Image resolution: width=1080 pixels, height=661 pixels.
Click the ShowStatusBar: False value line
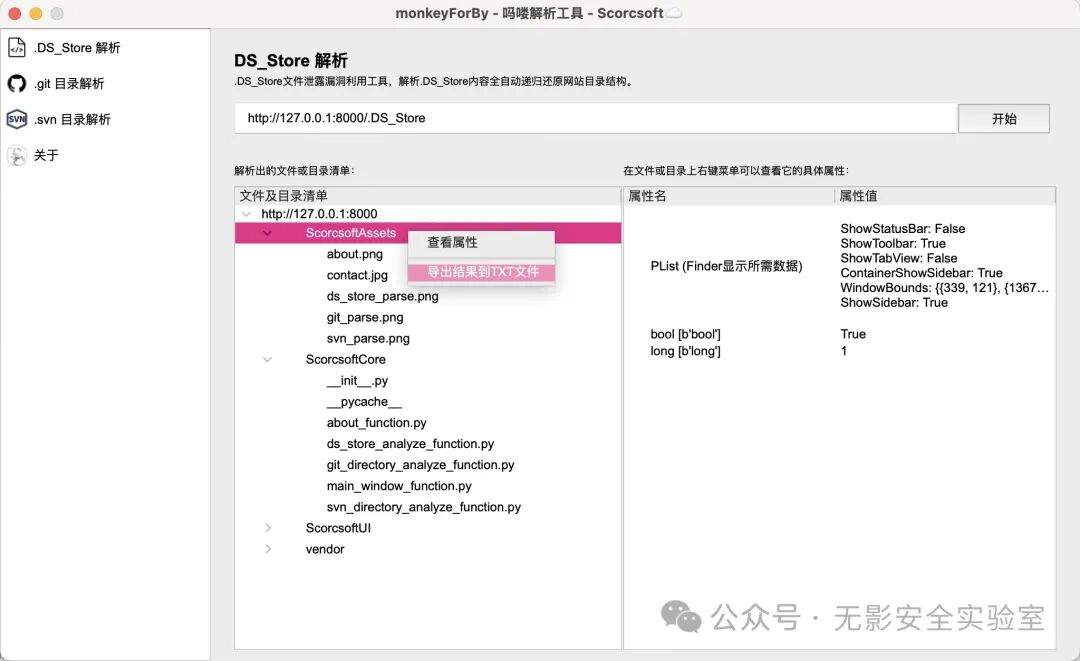point(902,229)
